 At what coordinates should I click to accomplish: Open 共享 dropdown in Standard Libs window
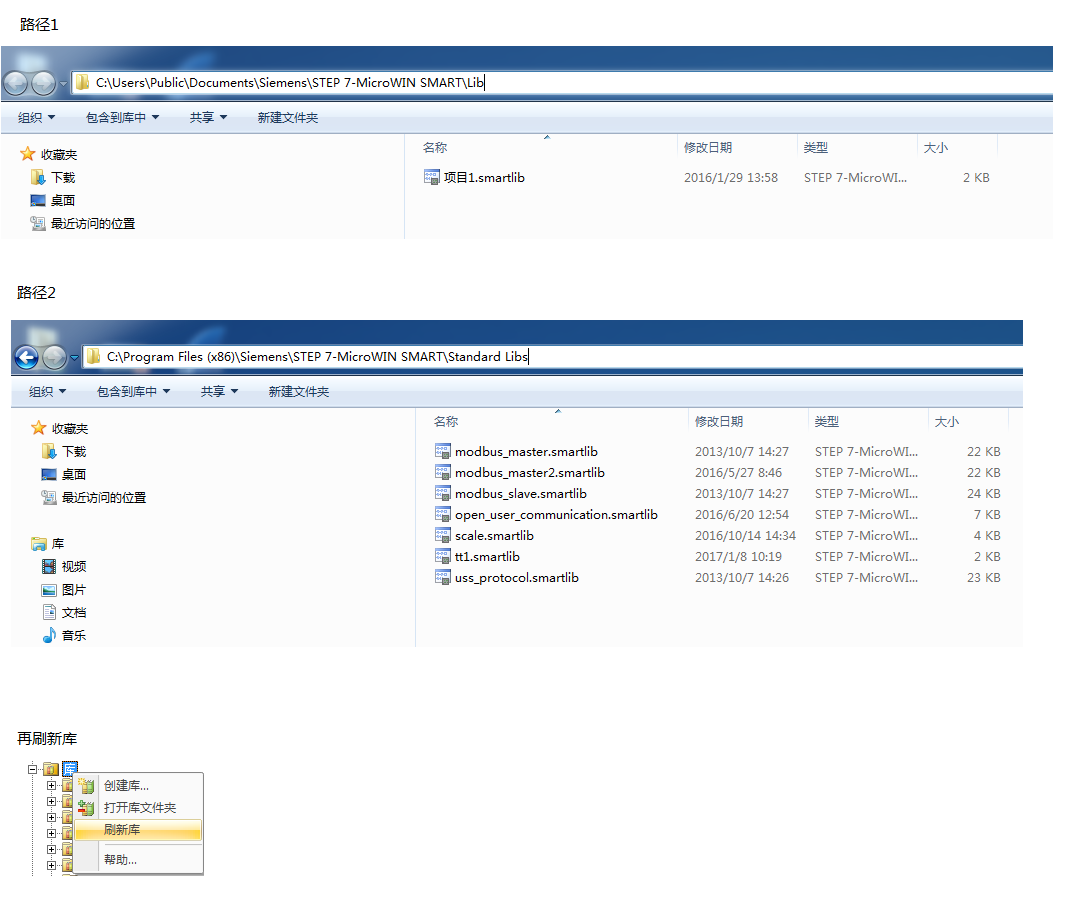click(x=219, y=391)
